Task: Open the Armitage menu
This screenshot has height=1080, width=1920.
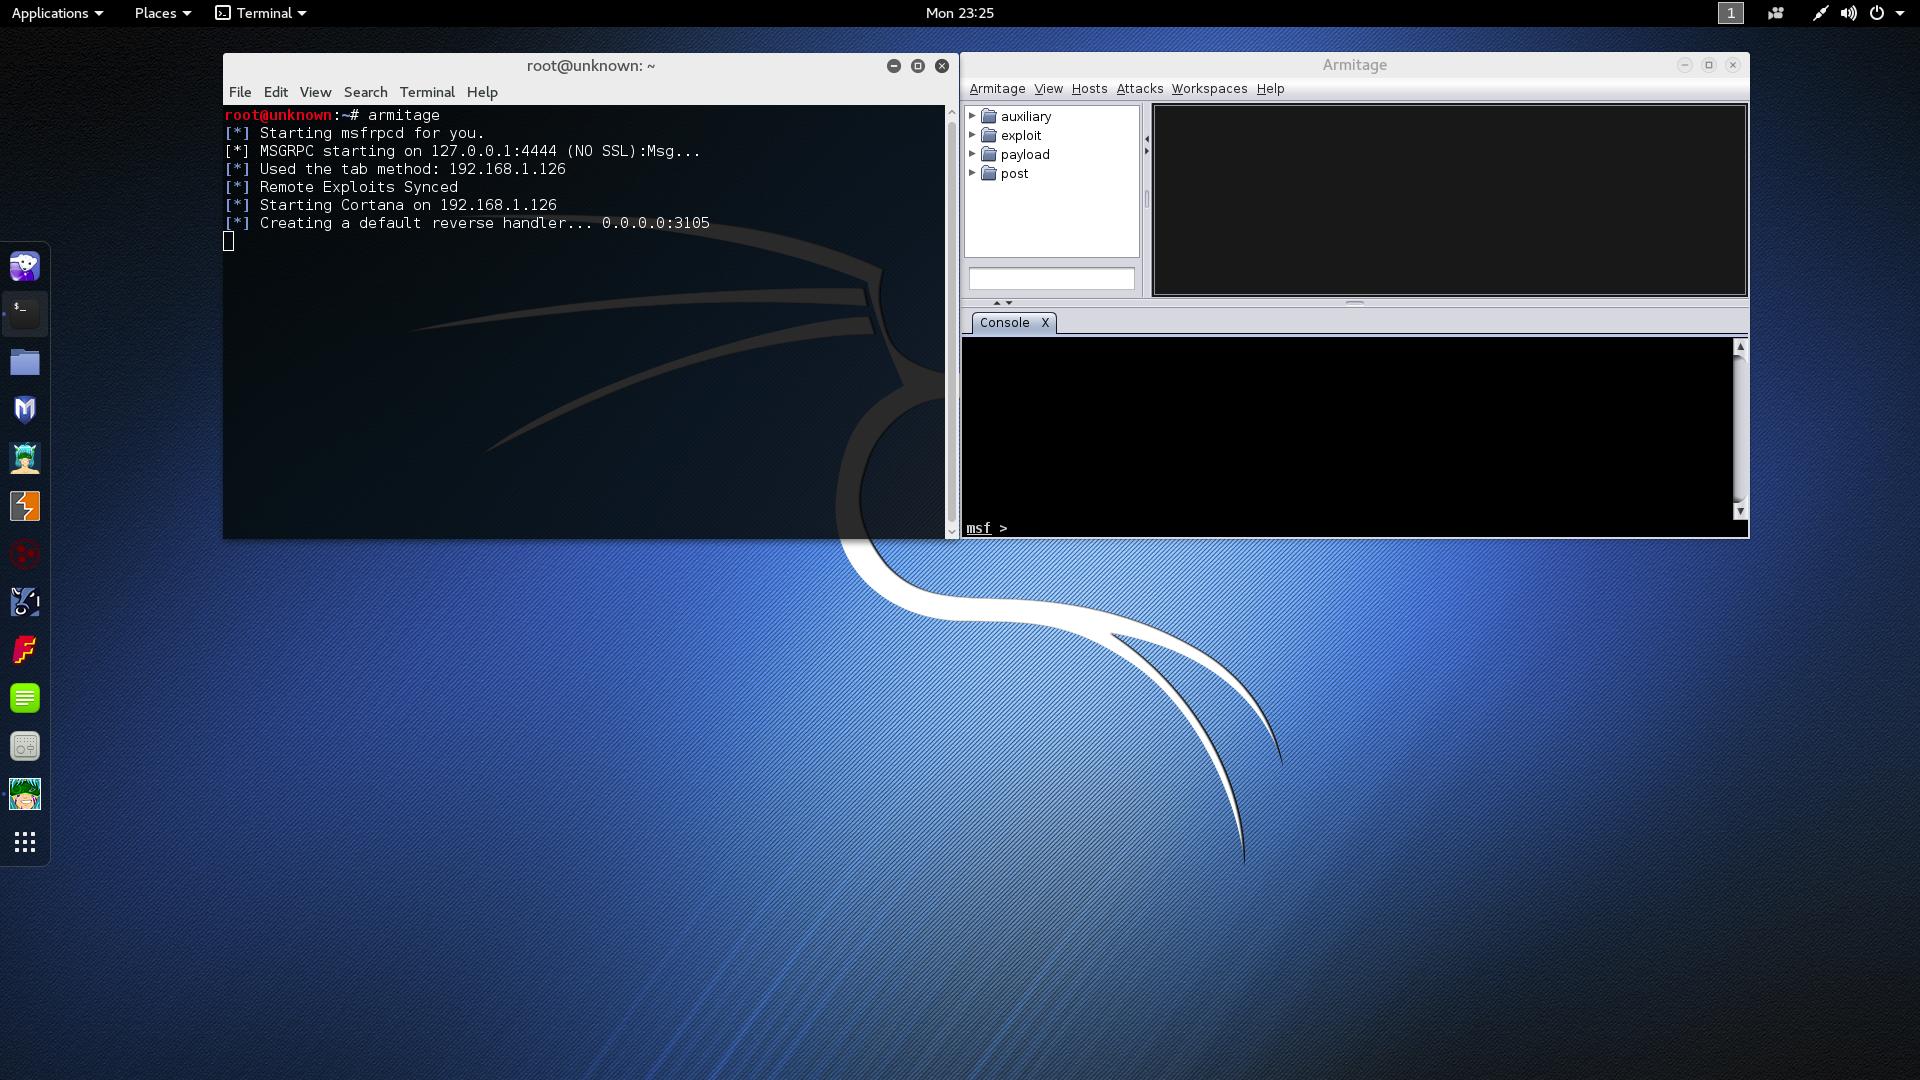Action: 997,89
